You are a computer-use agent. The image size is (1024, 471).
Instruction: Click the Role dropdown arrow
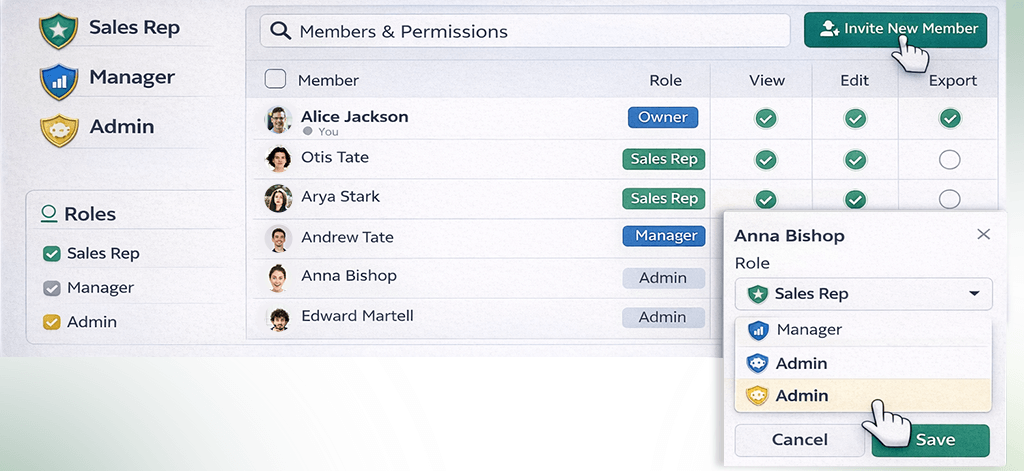(974, 294)
